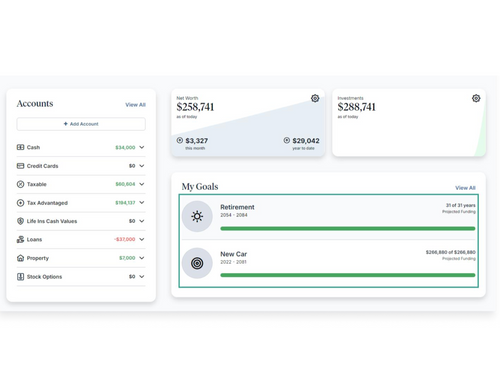Screen dimensions: 500x380
Task: Click the Cash balance $34,000
Action: pyautogui.click(x=125, y=147)
